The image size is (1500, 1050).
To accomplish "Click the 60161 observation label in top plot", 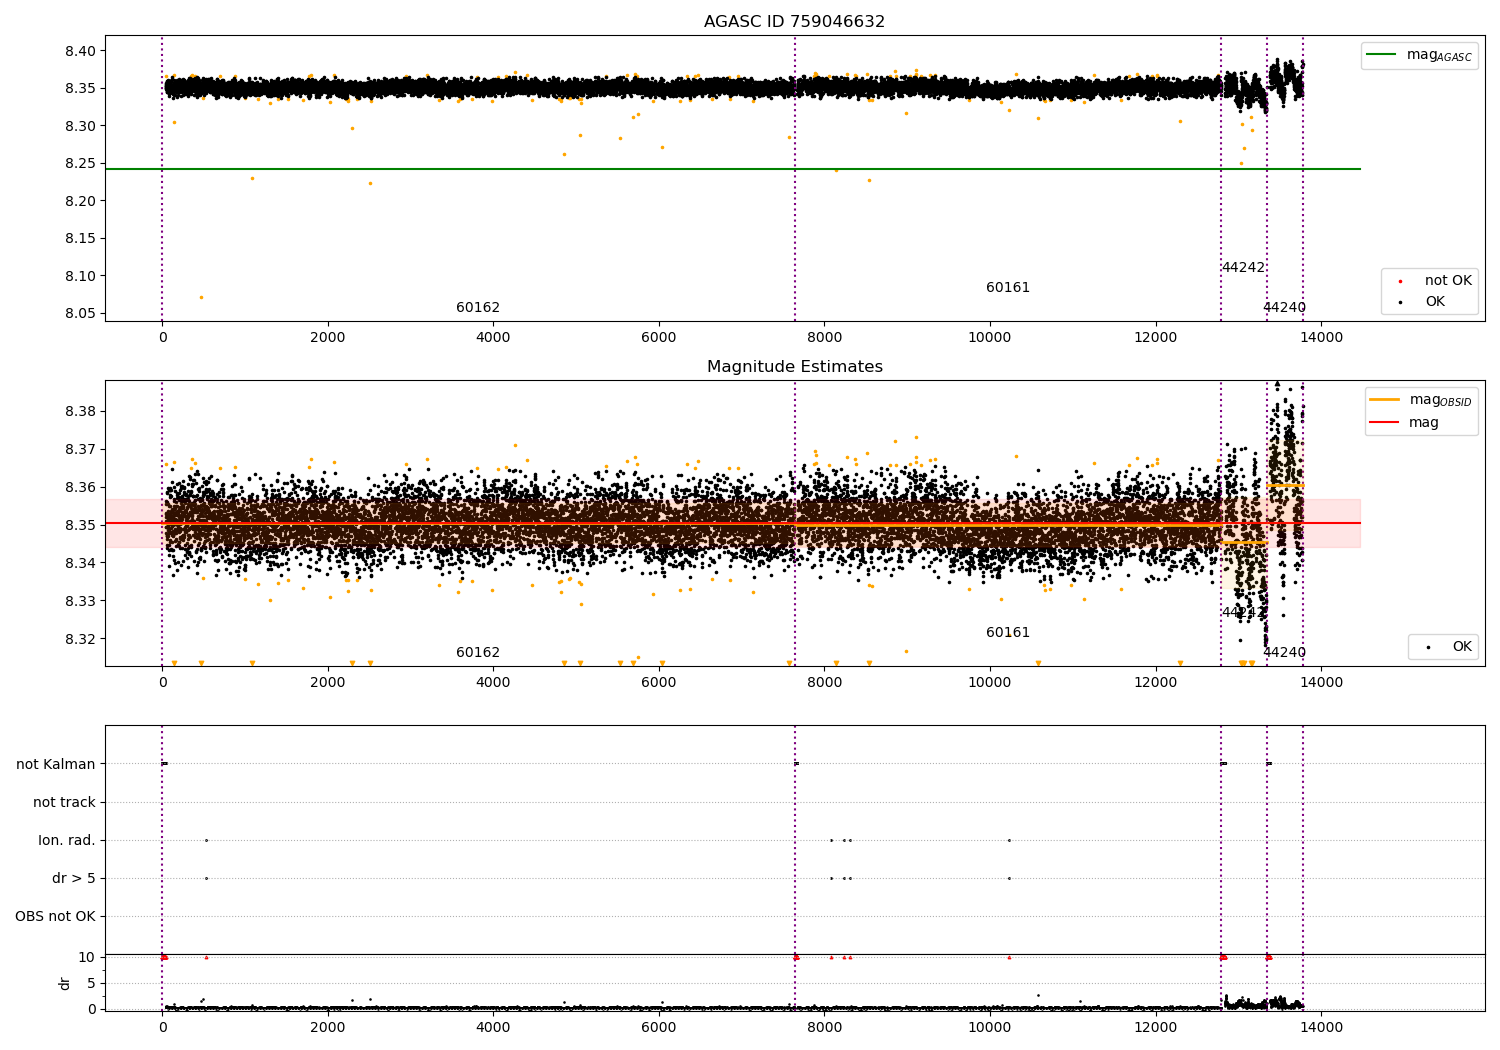I will [x=1007, y=288].
